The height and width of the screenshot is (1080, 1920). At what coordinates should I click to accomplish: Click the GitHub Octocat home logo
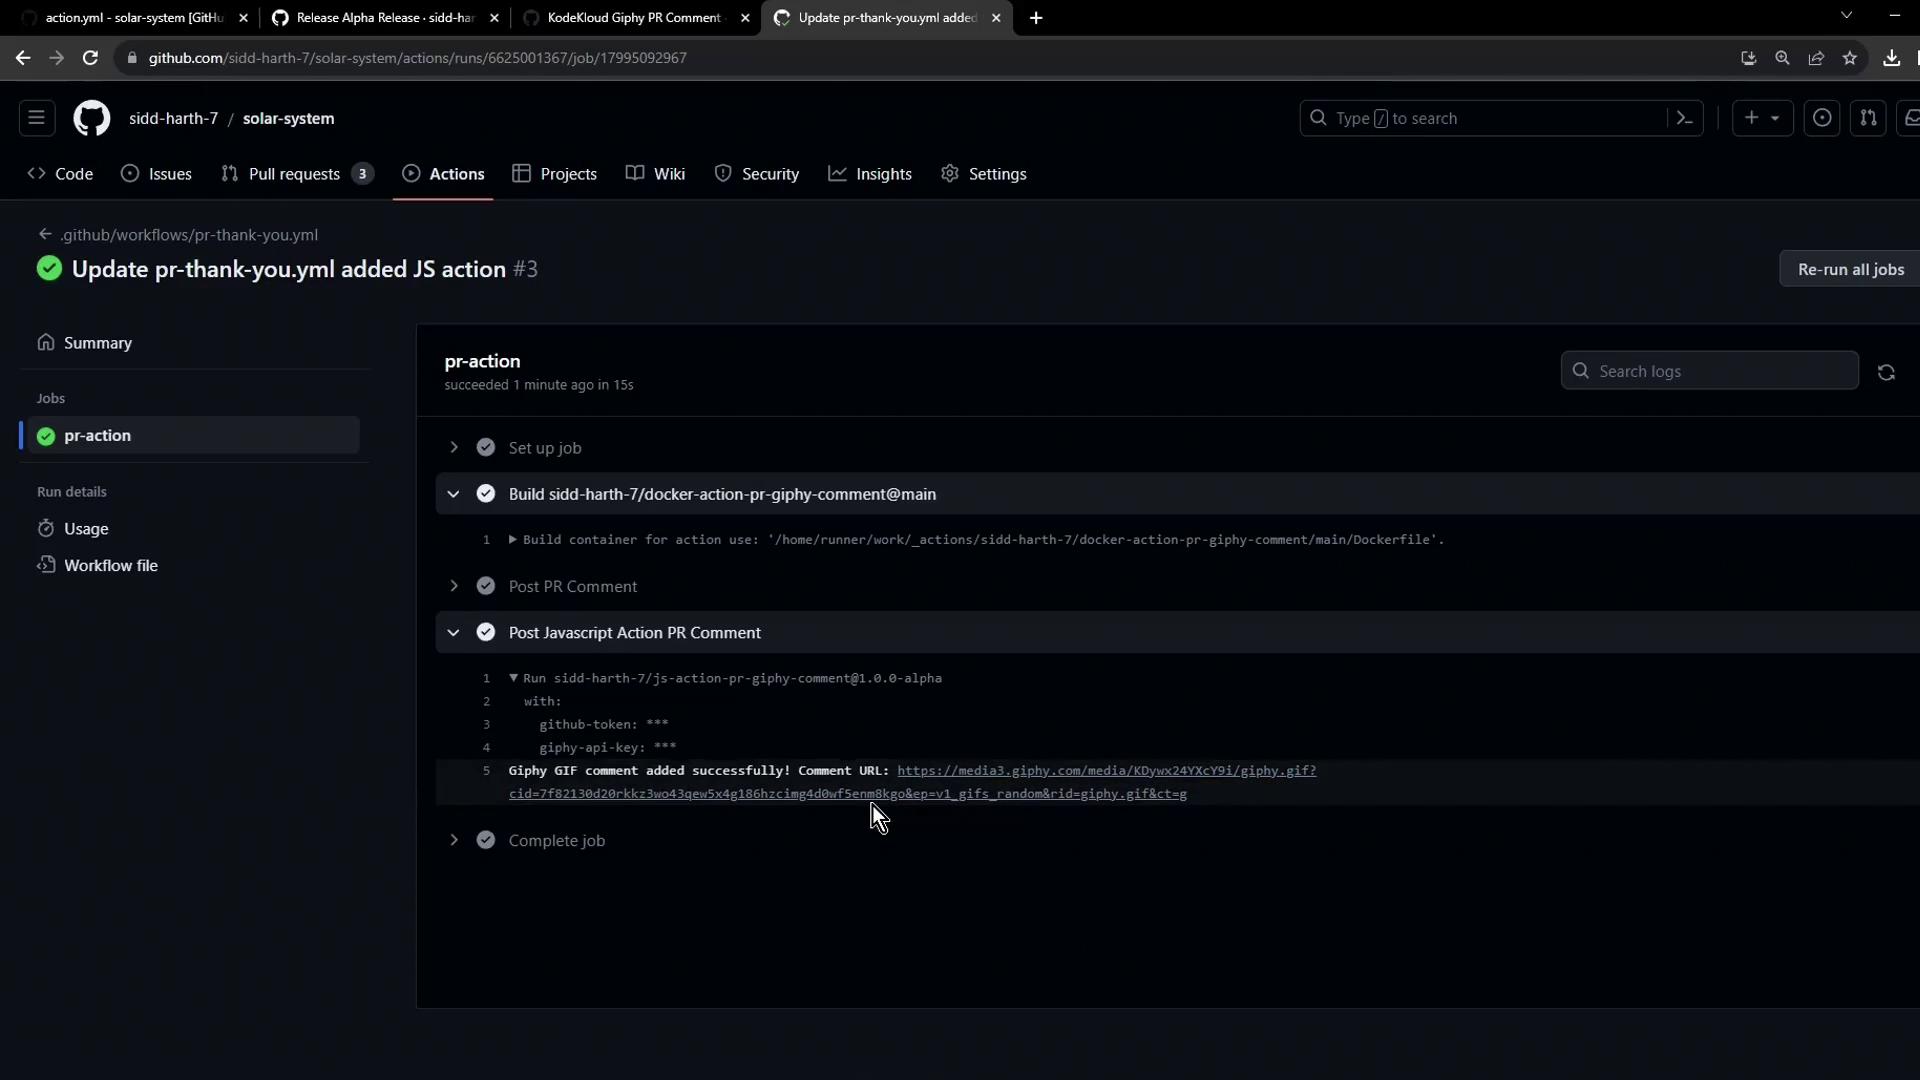[x=91, y=118]
